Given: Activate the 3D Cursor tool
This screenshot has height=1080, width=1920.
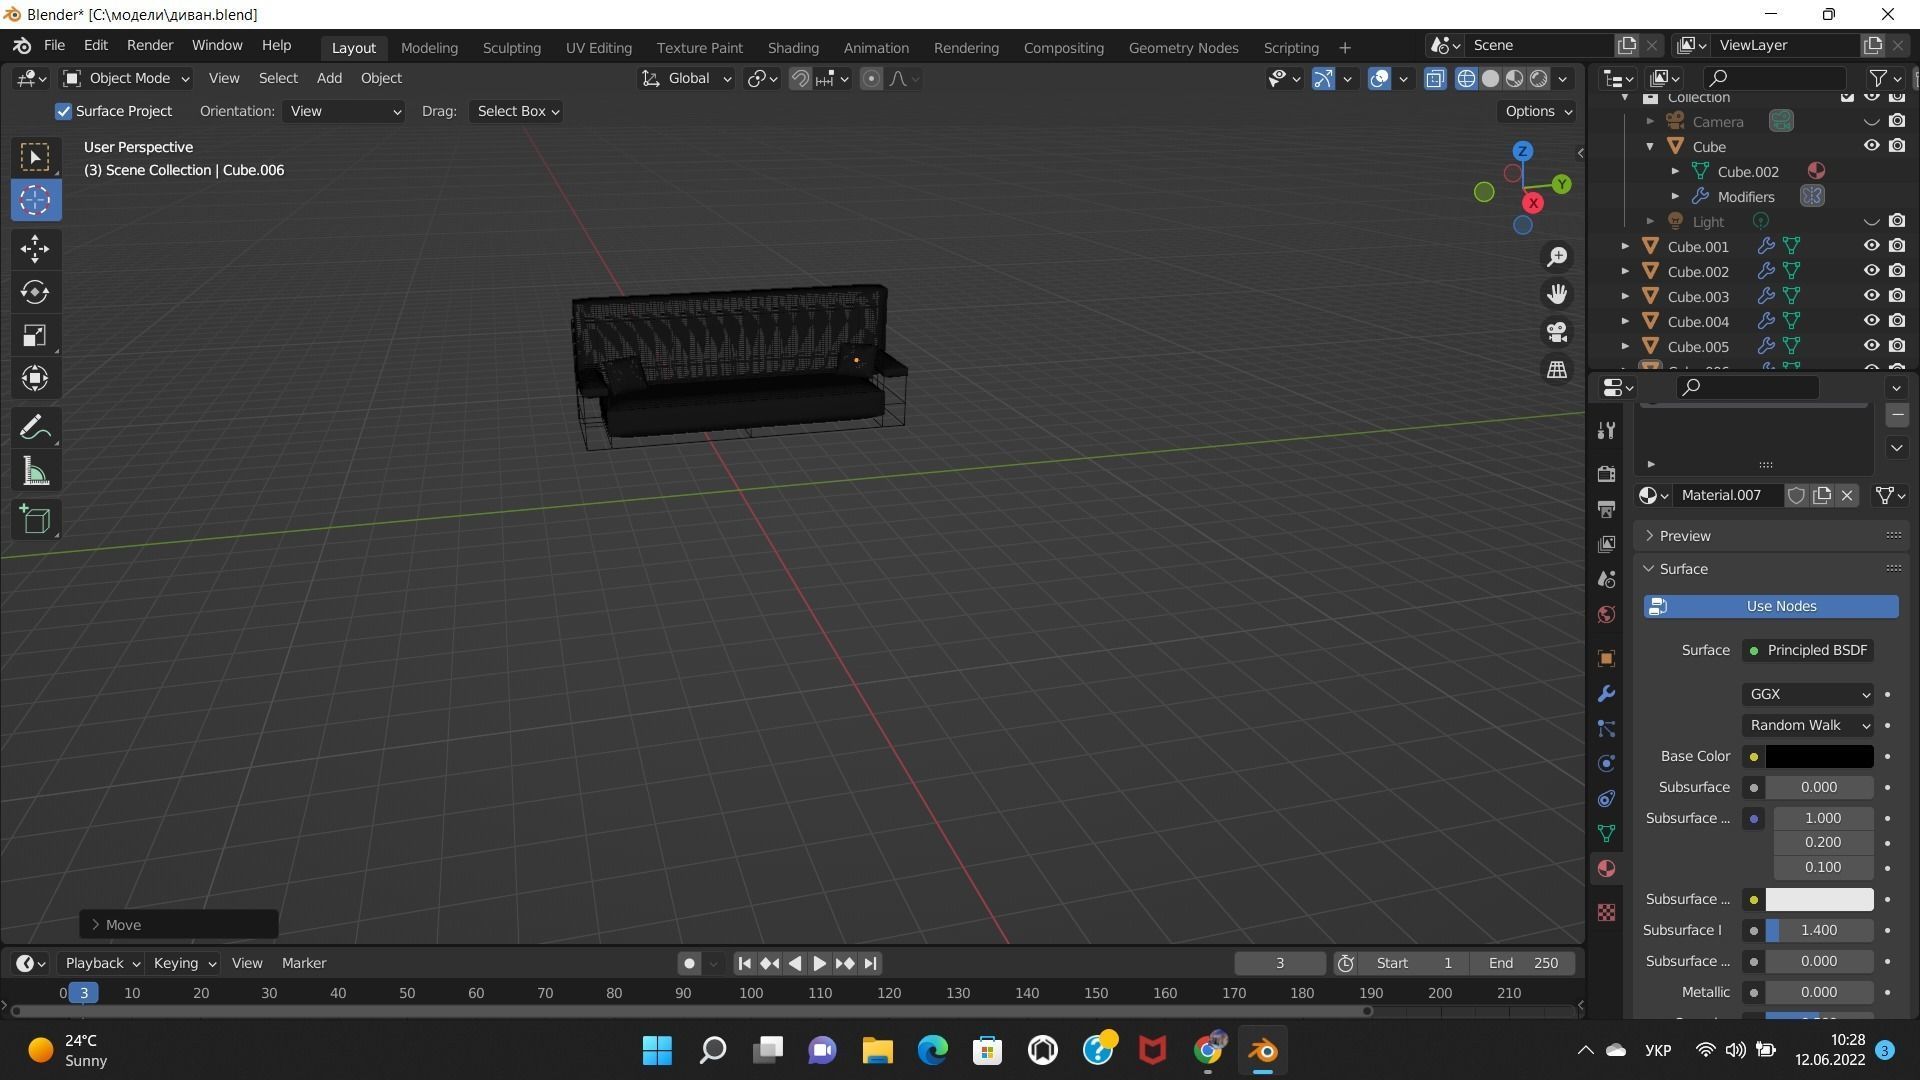Looking at the screenshot, I should coord(35,200).
